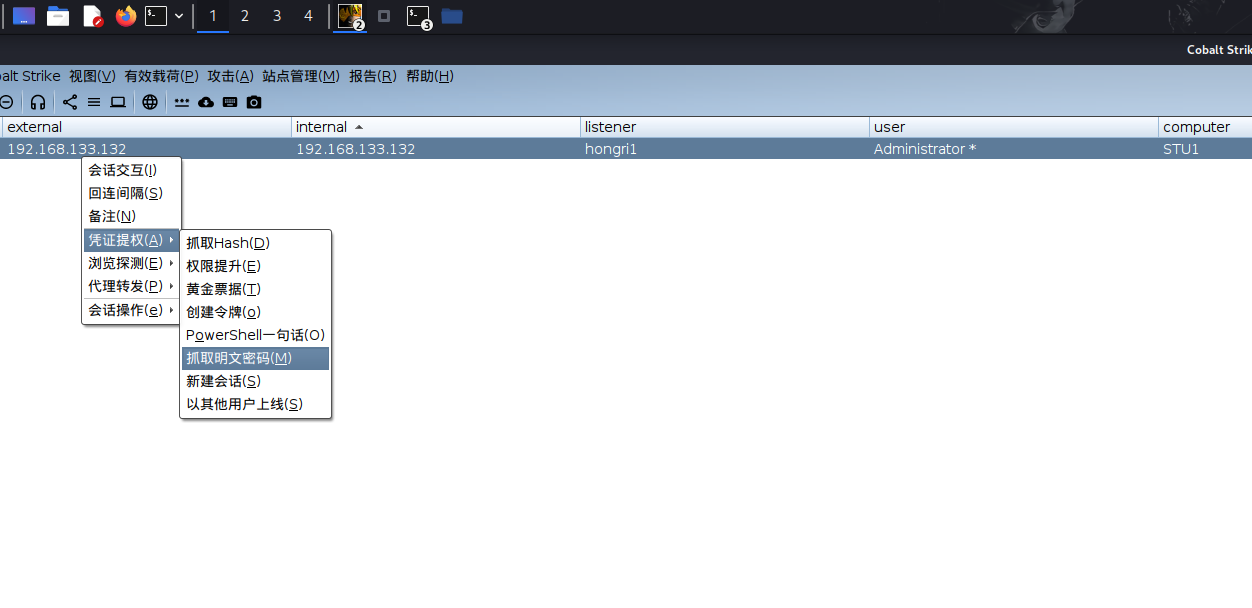
Task: Click the laptop targets view icon
Action: pos(118,102)
